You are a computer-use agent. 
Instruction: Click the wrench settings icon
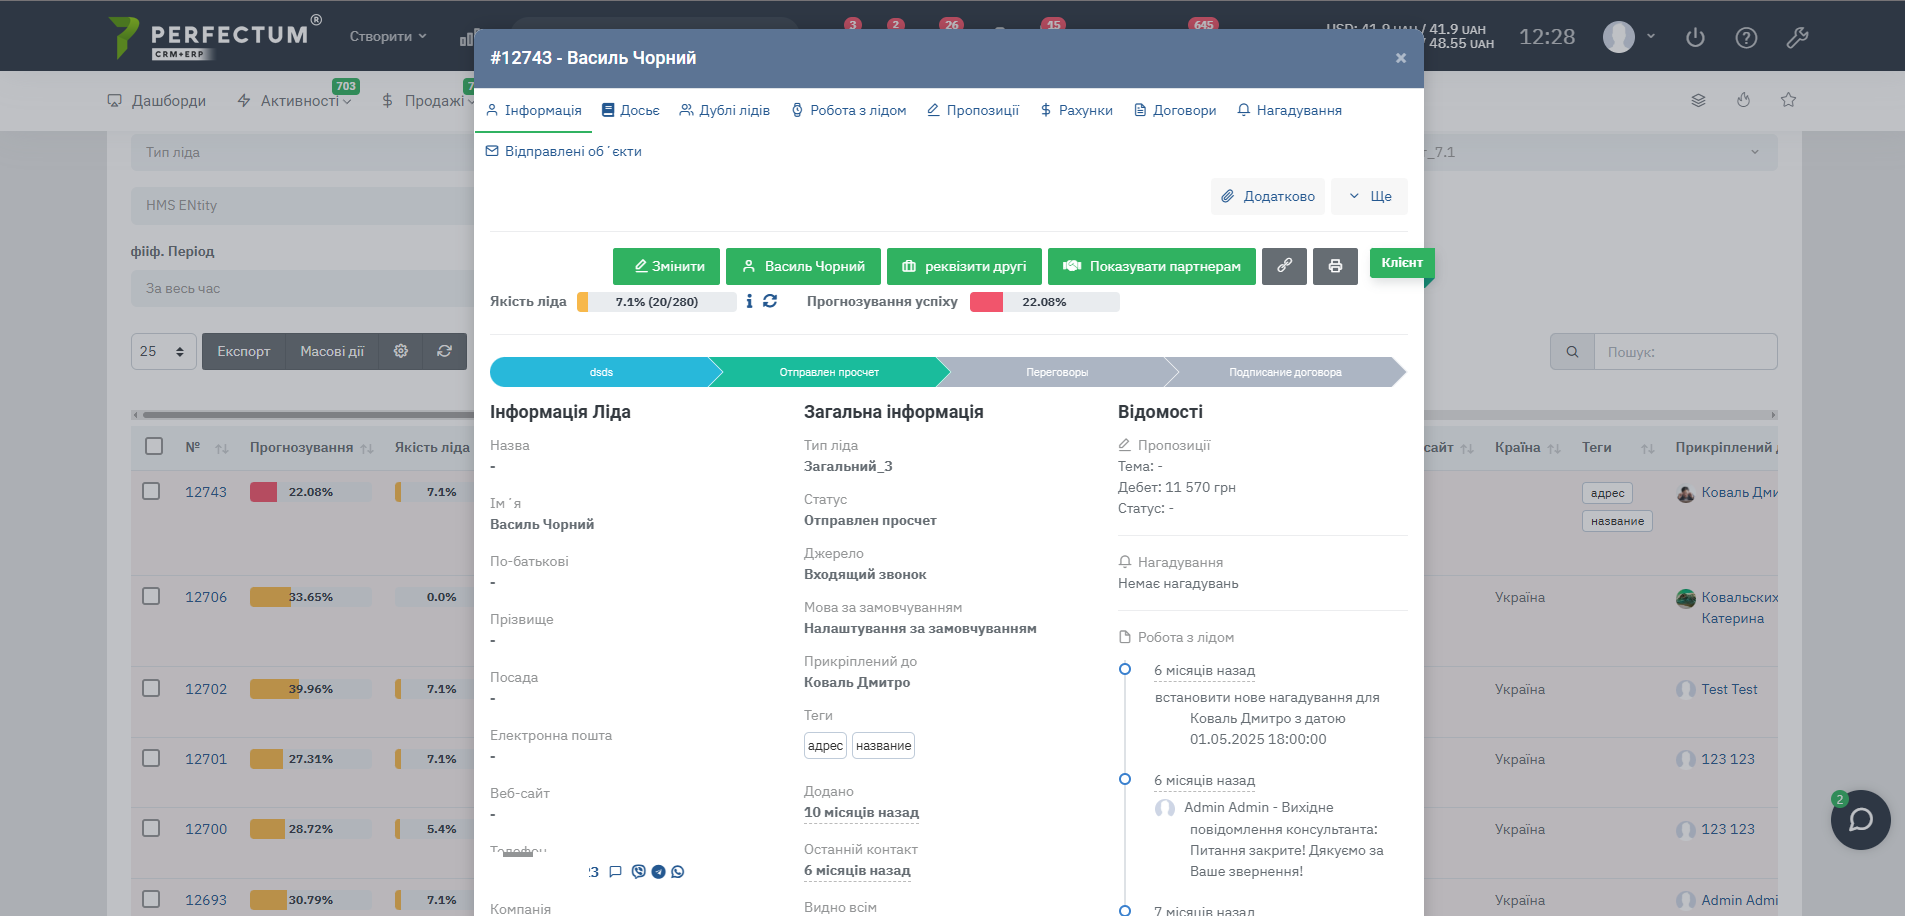[1797, 38]
